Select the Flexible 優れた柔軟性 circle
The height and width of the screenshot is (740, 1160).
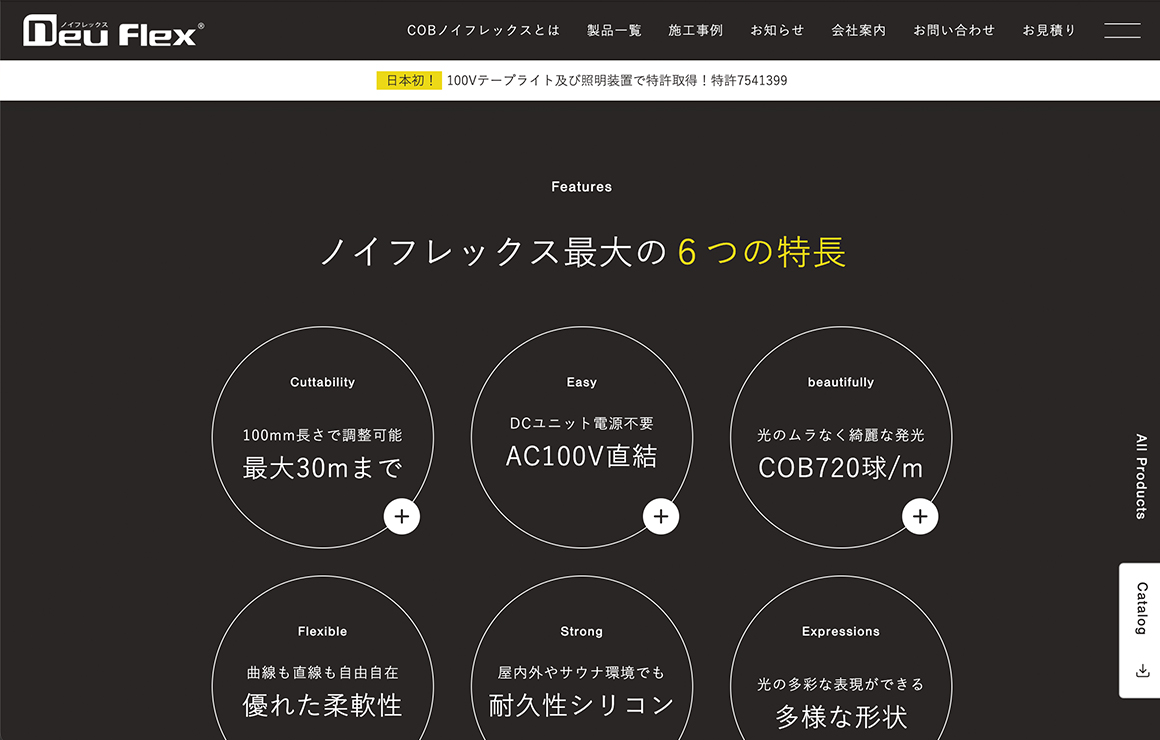coord(323,659)
